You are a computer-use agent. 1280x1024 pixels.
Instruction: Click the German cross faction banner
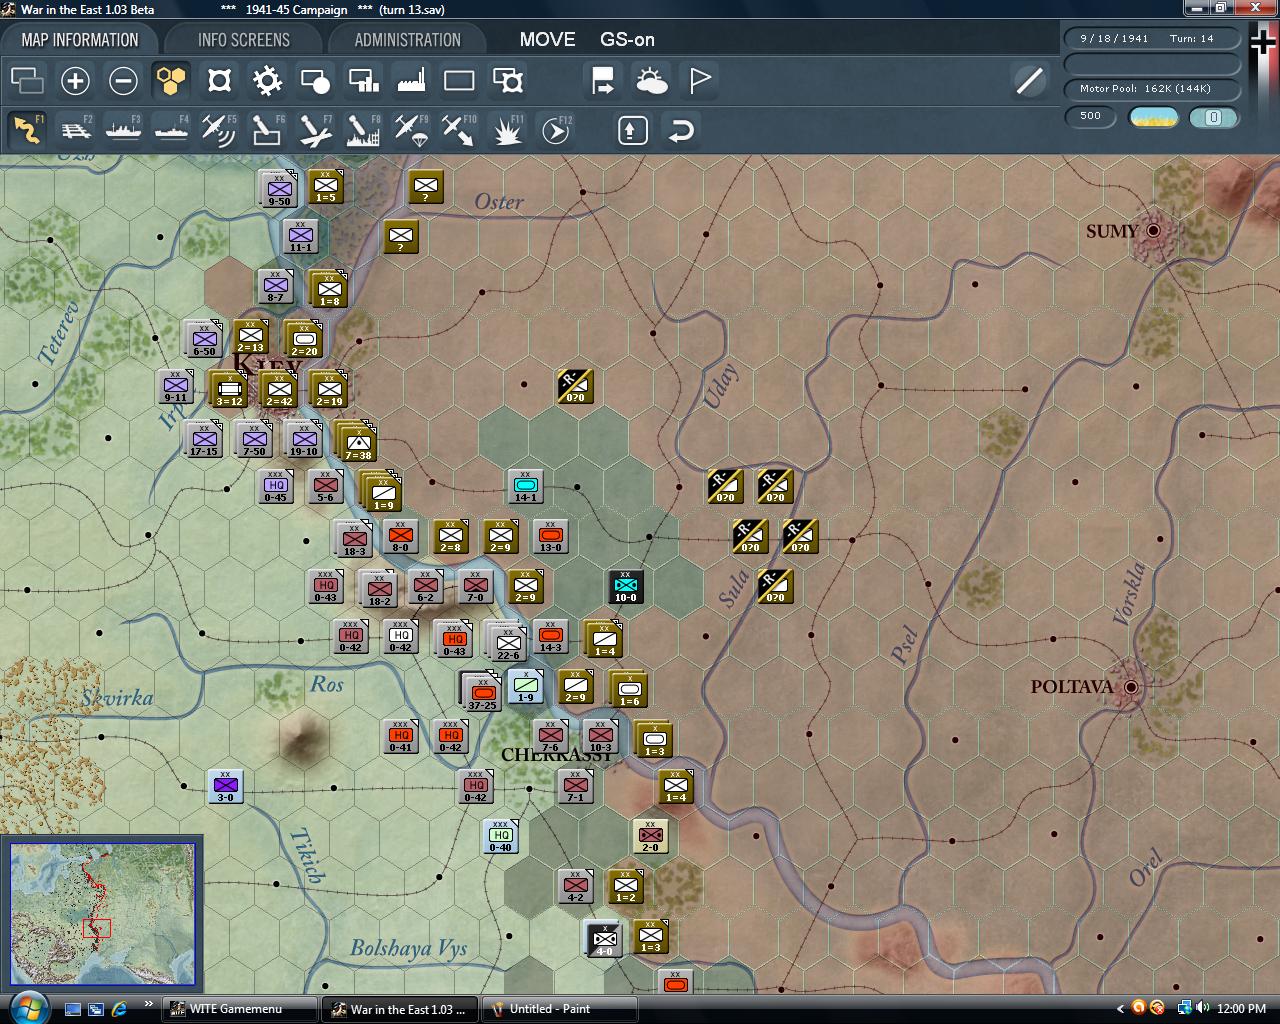point(1263,44)
